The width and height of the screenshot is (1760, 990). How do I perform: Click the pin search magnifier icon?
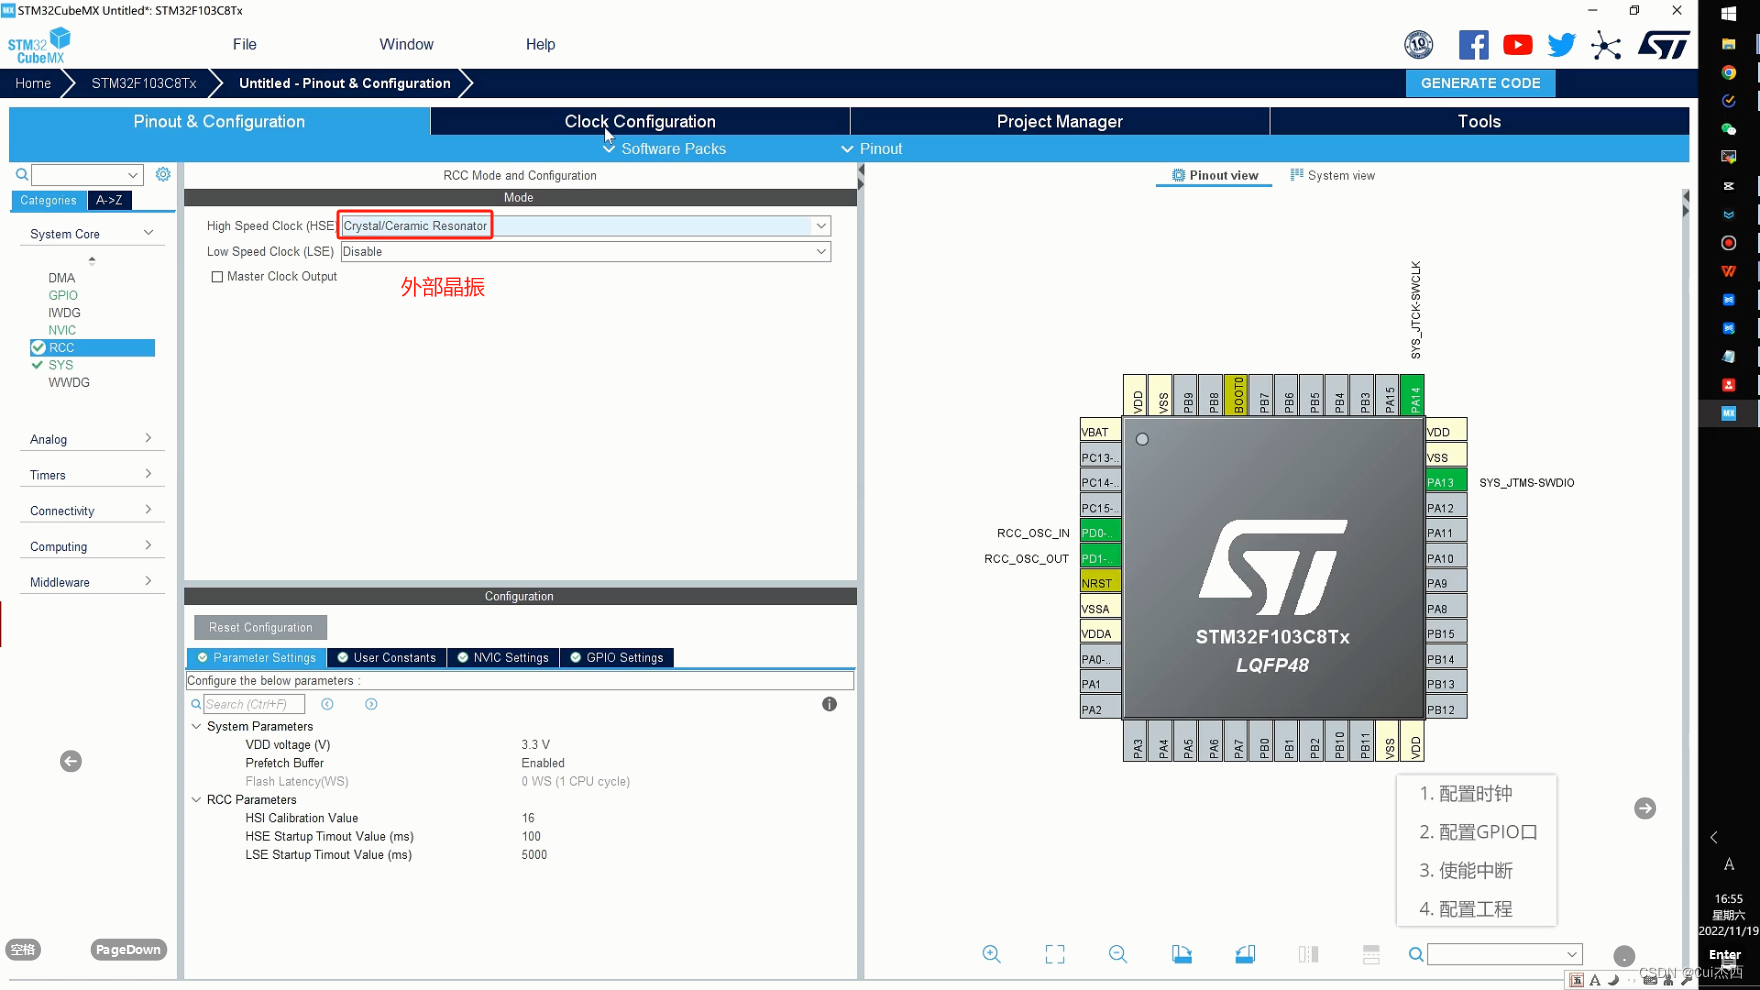point(1416,954)
